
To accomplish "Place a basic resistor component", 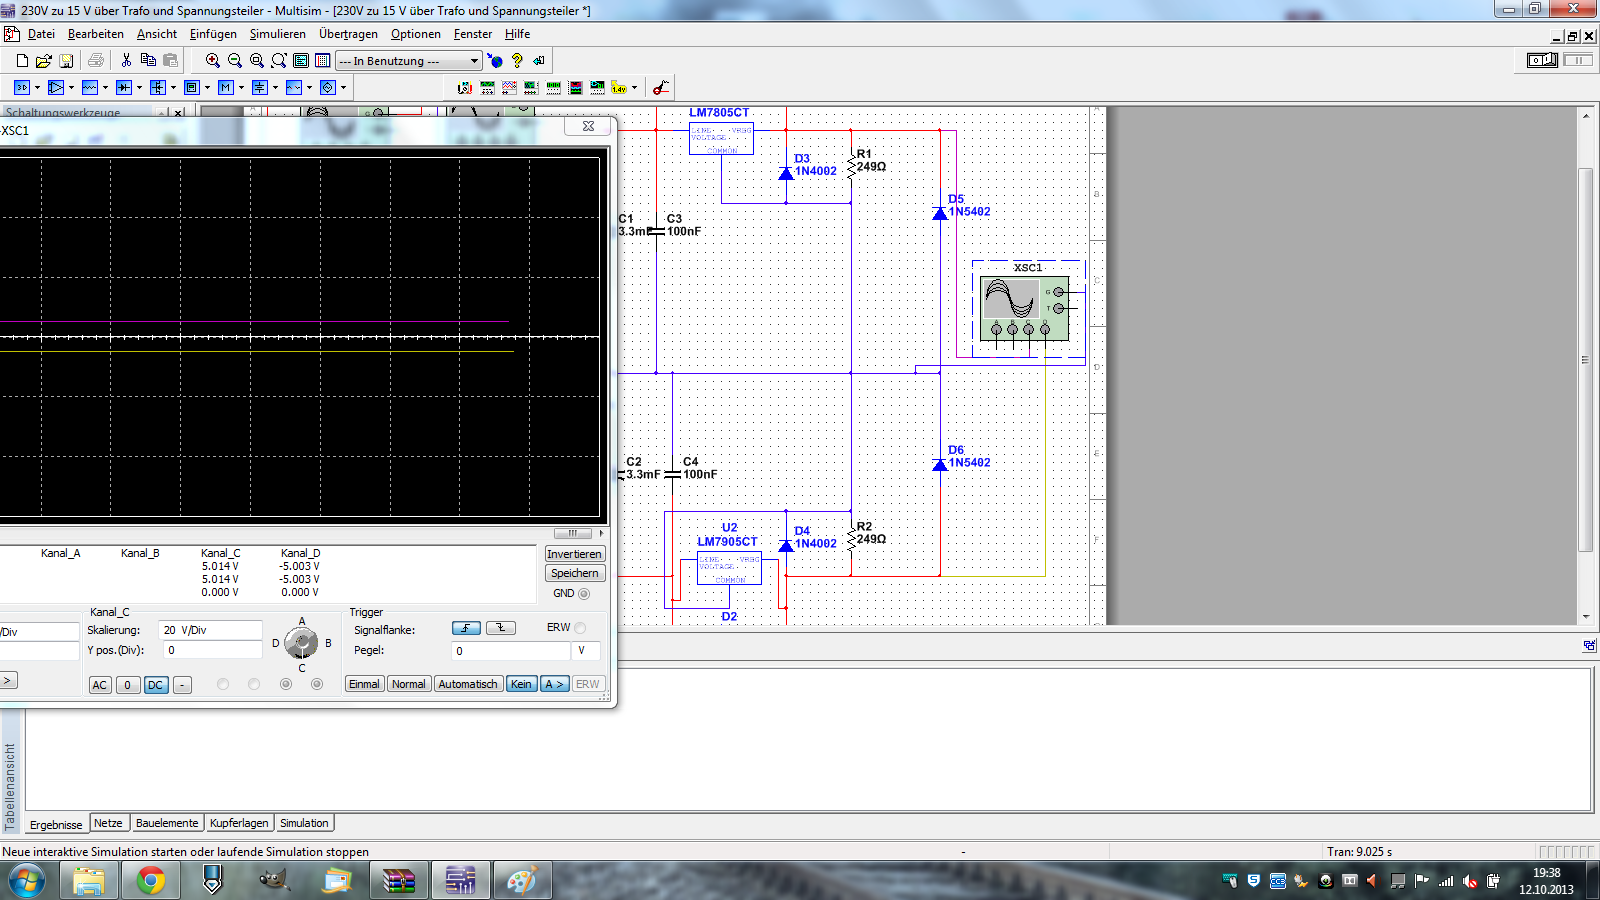I will tap(90, 88).
